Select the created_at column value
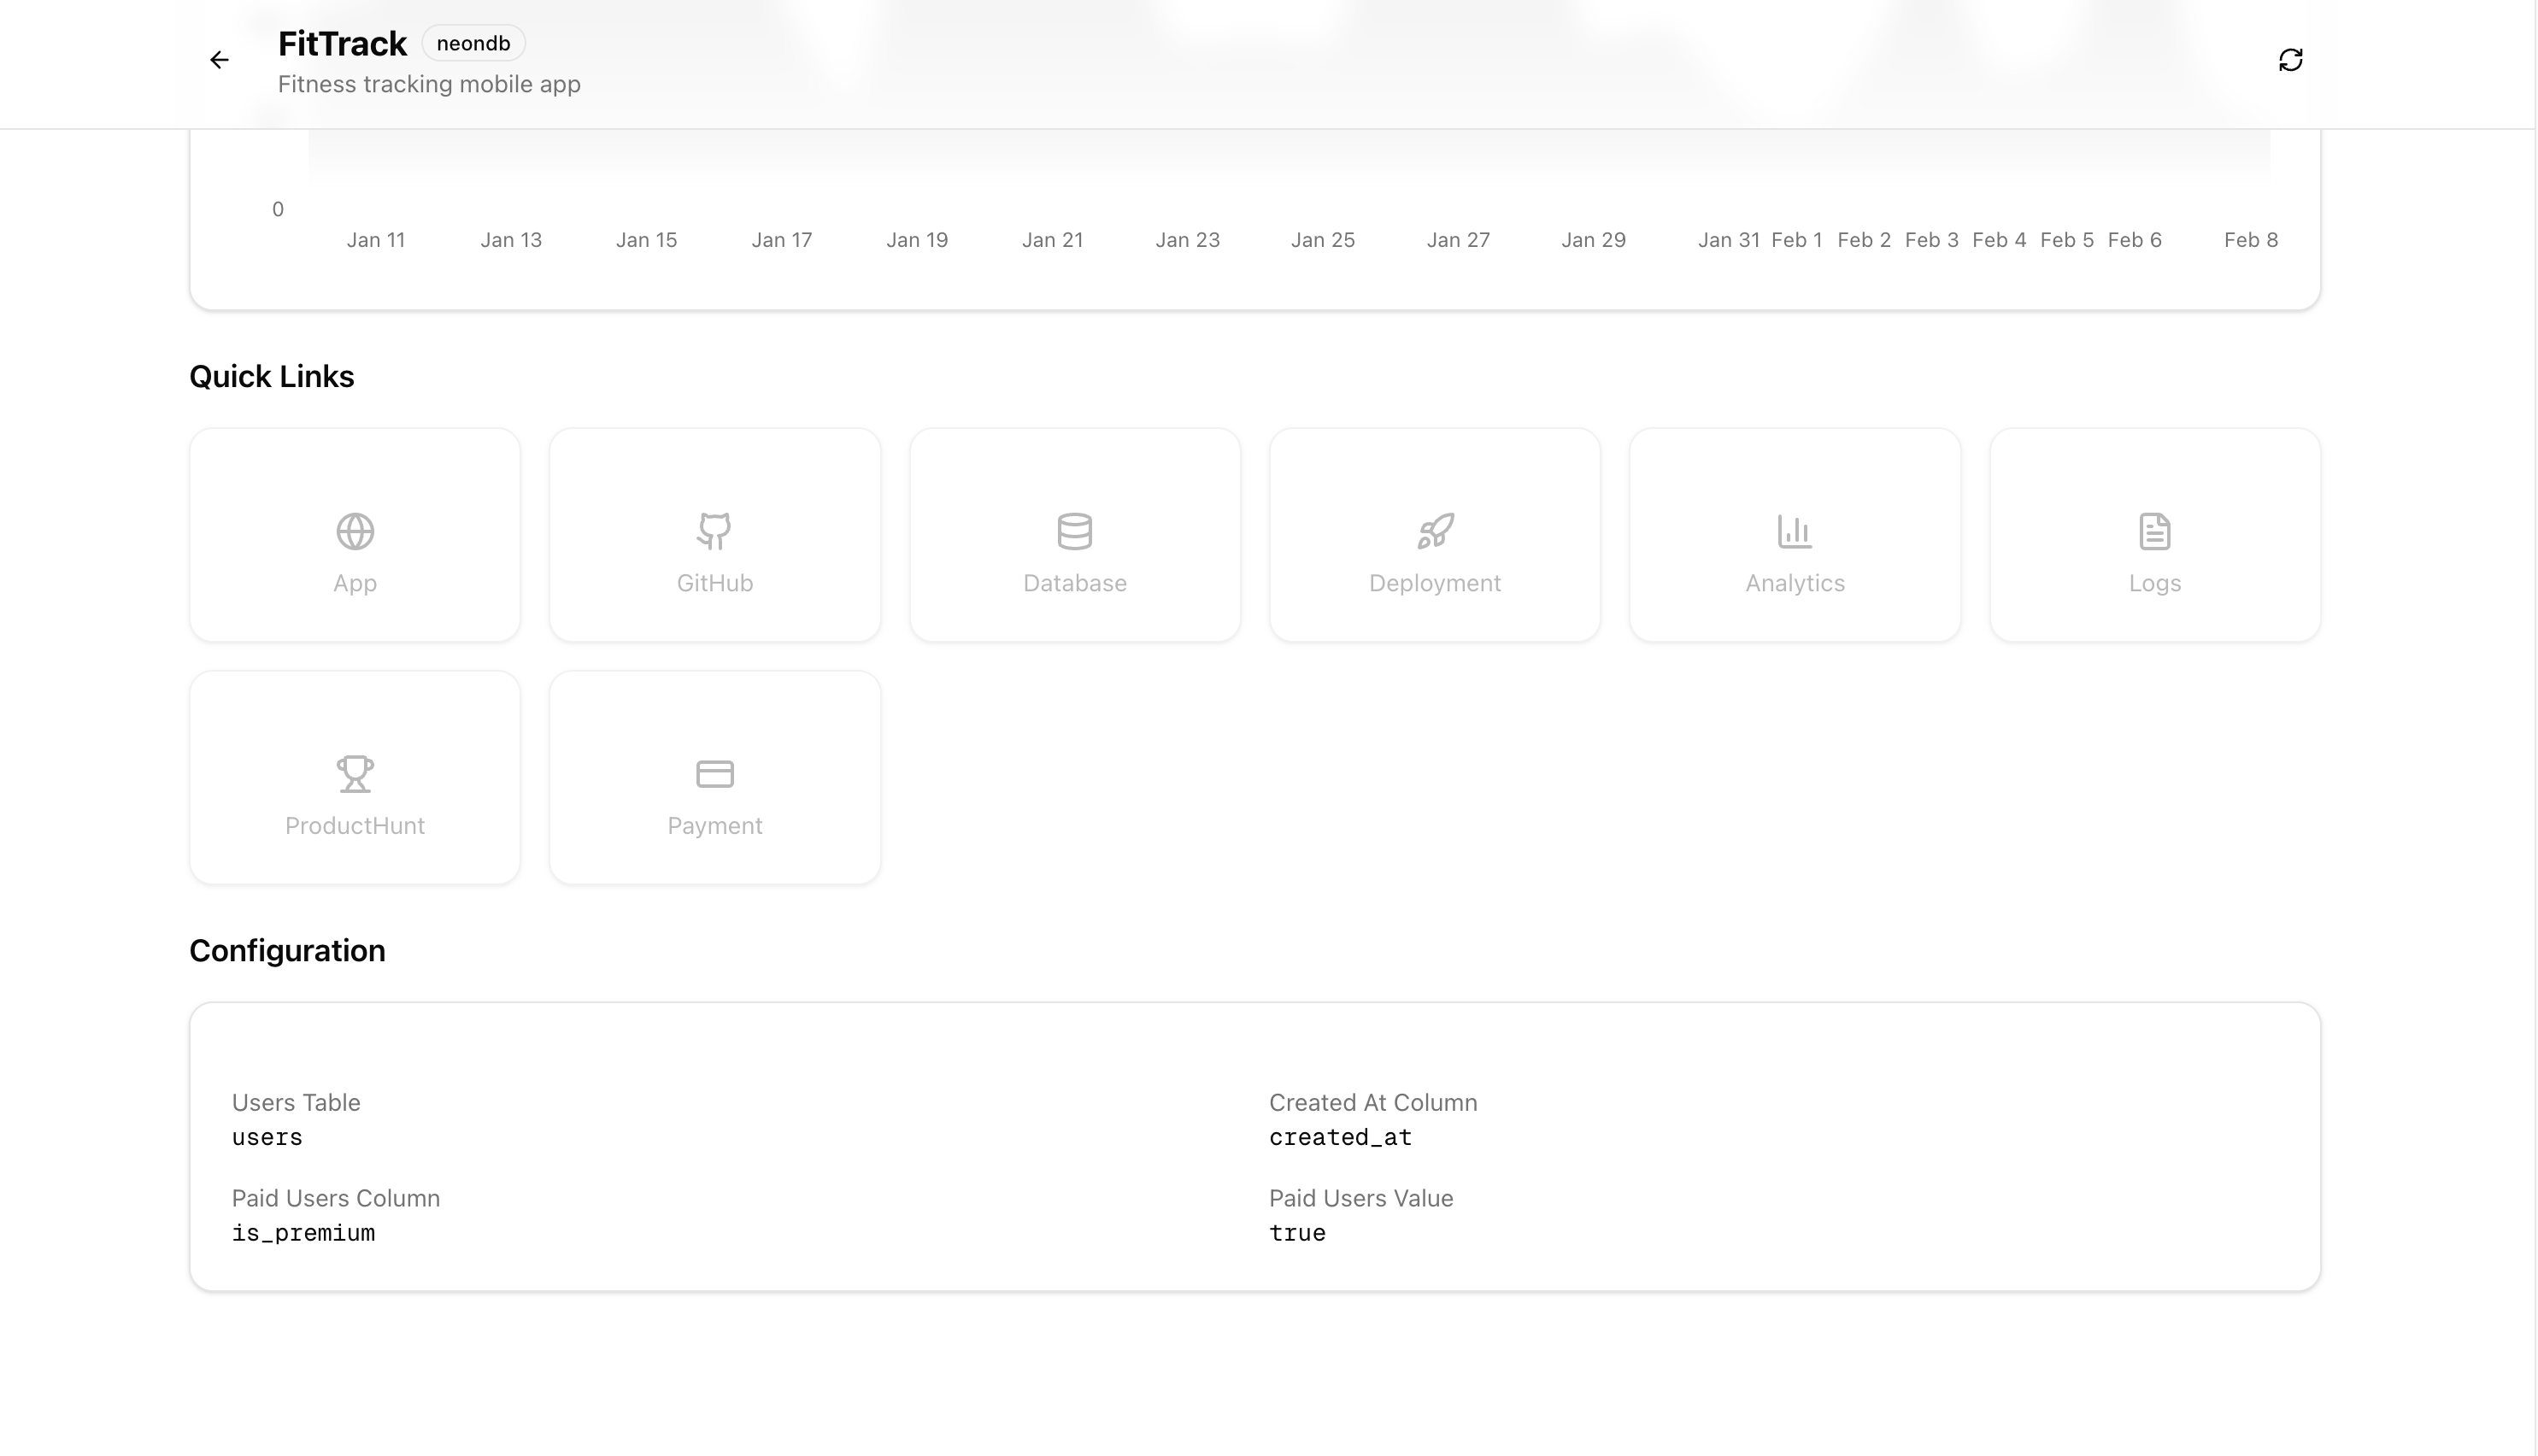 pos(1340,1138)
